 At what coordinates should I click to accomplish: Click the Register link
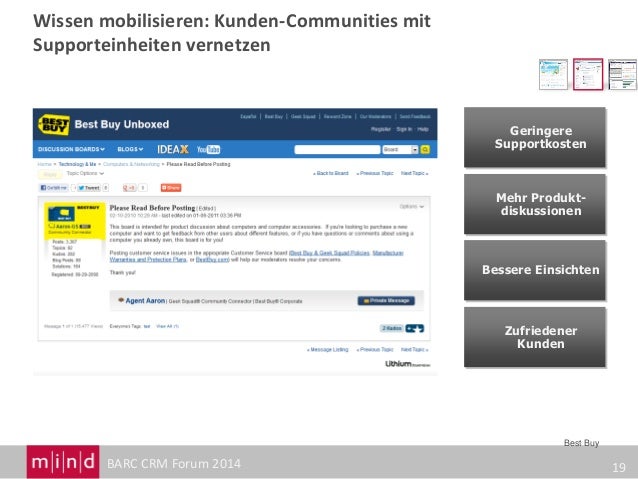(x=381, y=129)
